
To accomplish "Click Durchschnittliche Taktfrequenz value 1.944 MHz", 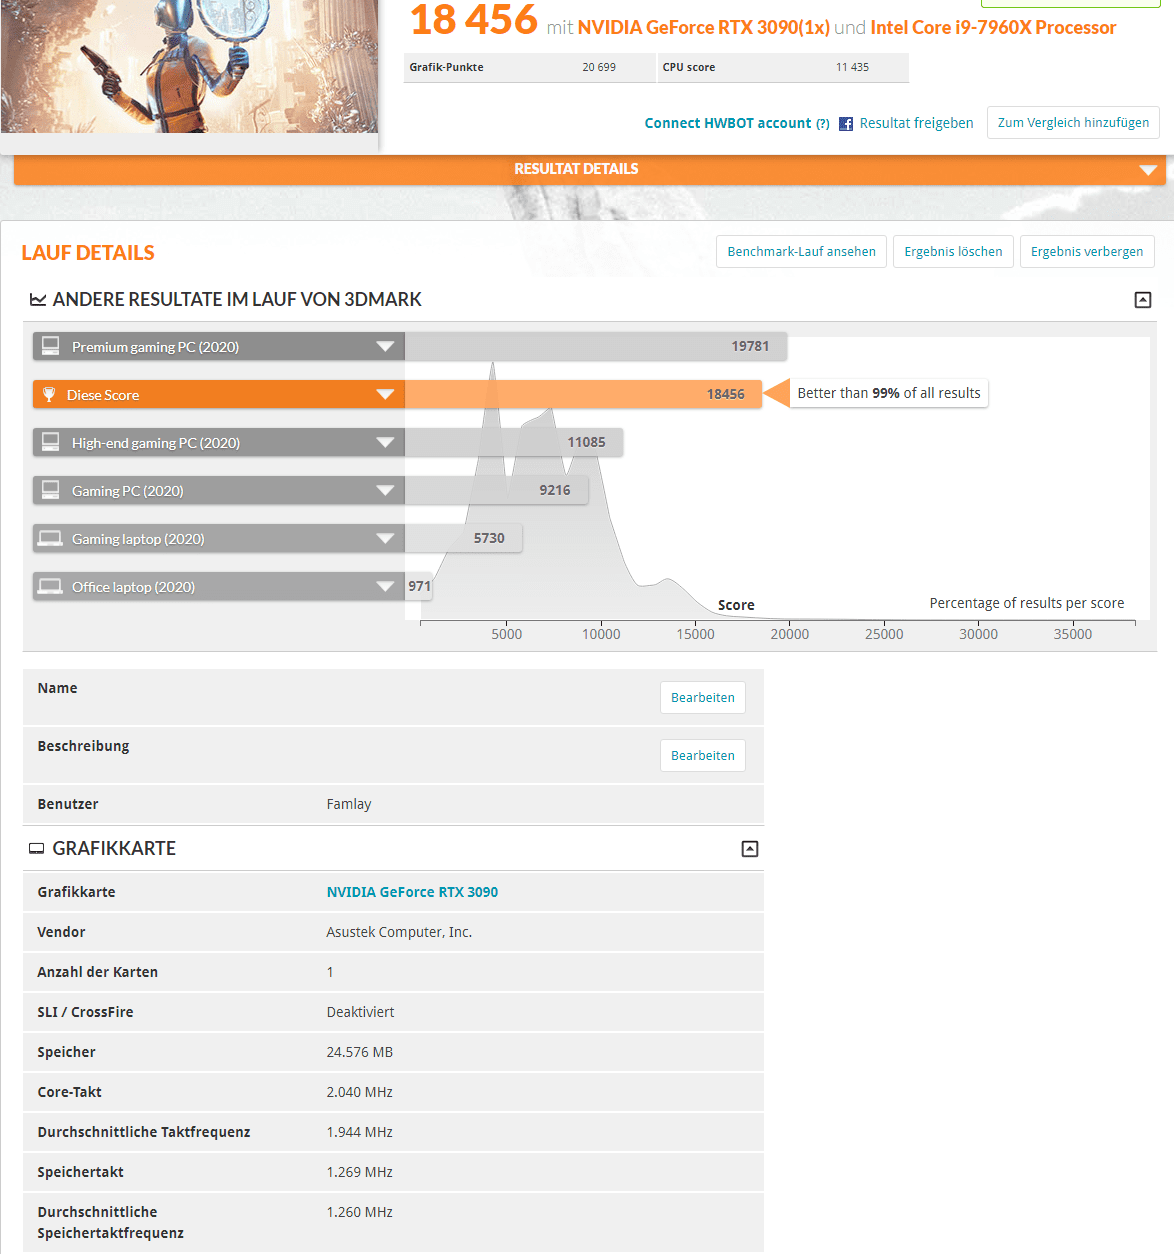I will pos(359,1132).
